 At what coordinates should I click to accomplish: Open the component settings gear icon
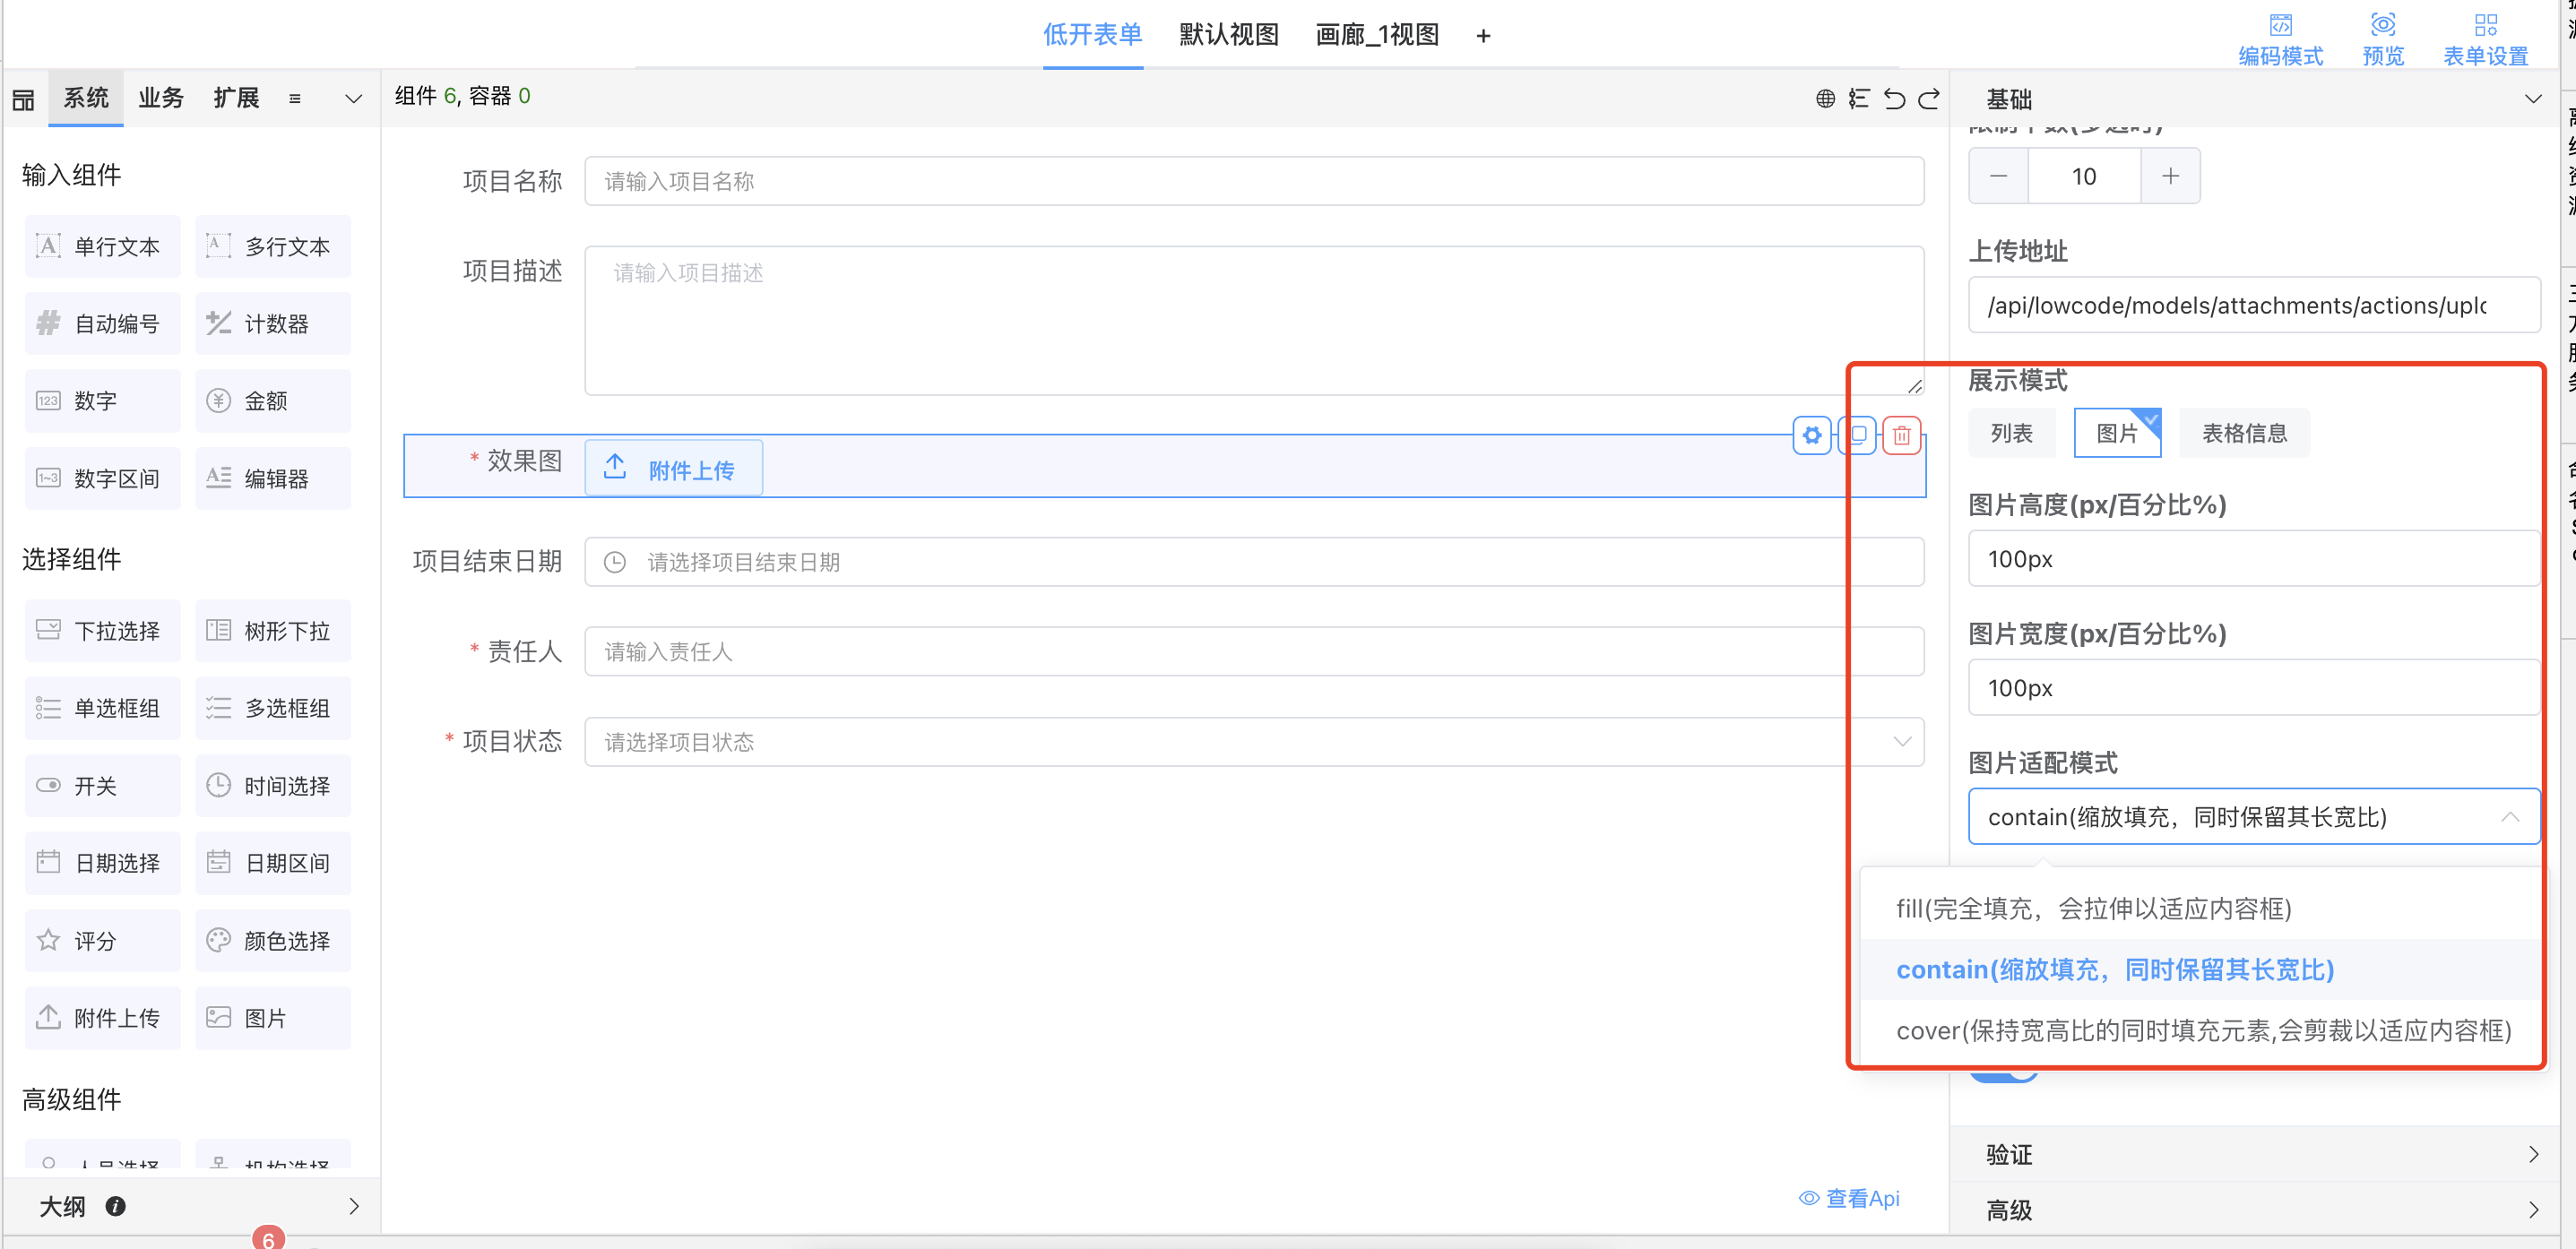1811,435
